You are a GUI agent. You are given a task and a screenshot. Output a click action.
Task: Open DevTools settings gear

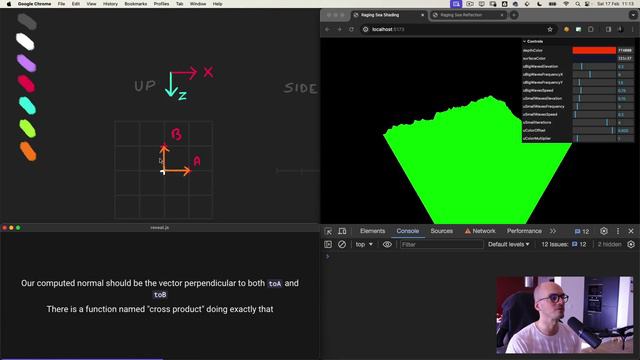(x=604, y=231)
